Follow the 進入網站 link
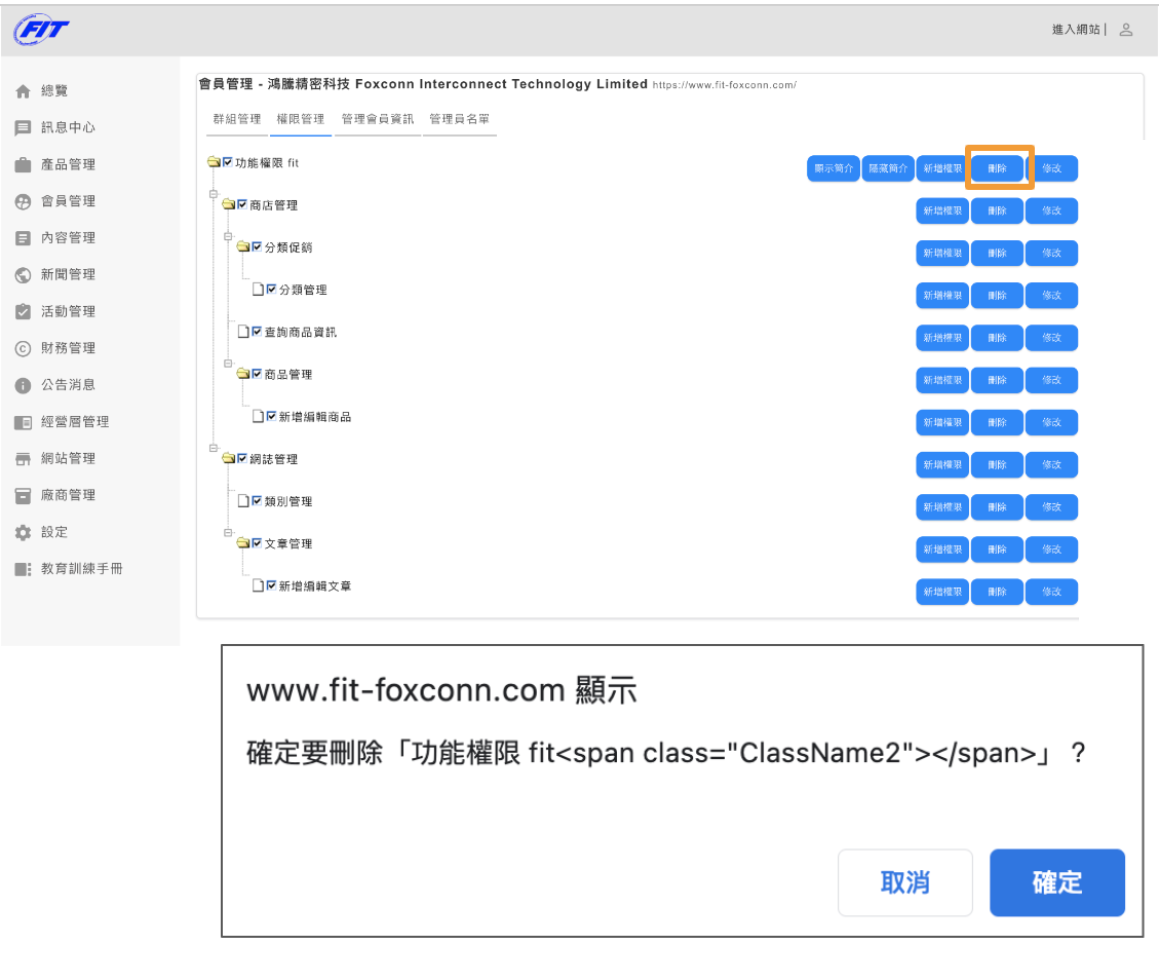Screen dimensions: 1160x956 (x=1076, y=30)
